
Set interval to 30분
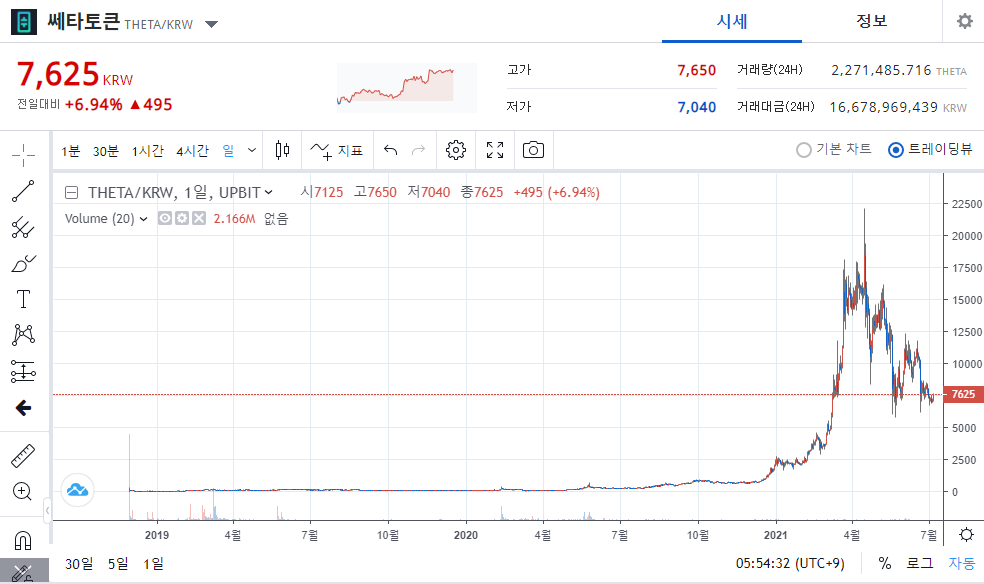105,151
